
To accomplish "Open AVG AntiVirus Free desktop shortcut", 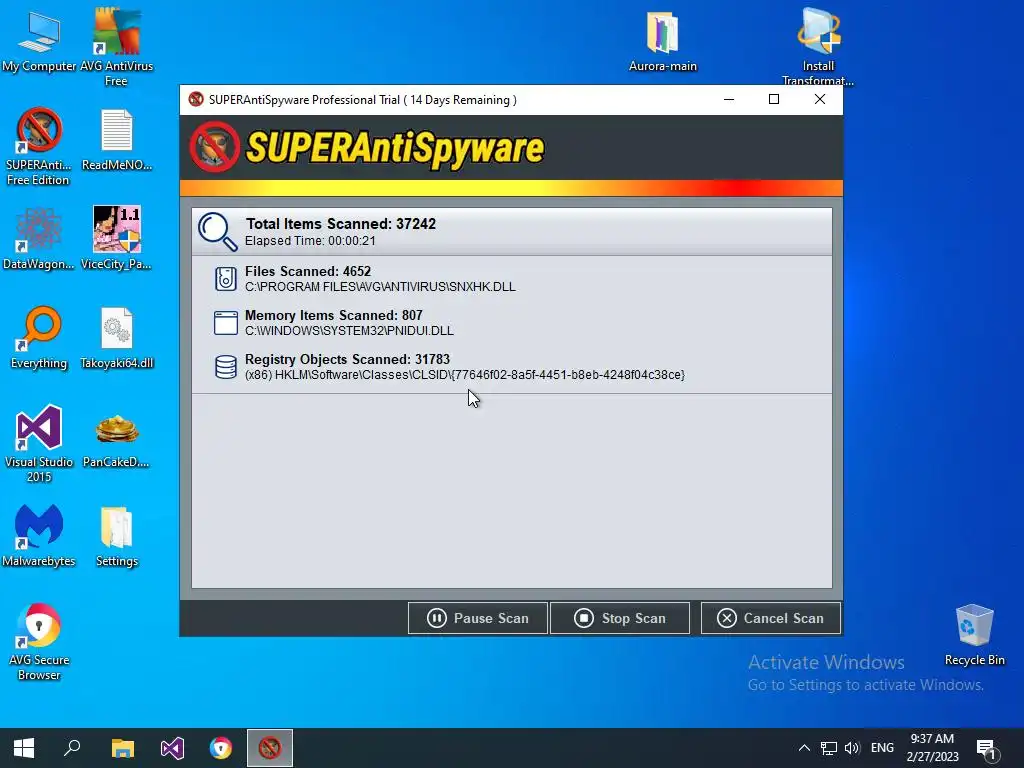I will [116, 46].
